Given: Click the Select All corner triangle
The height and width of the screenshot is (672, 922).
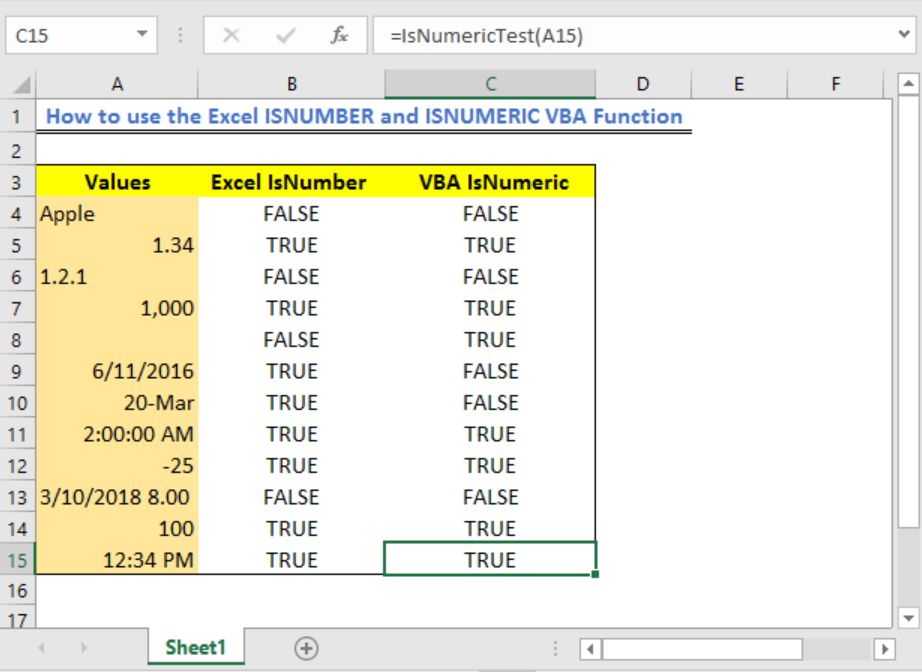Looking at the screenshot, I should point(21,85).
